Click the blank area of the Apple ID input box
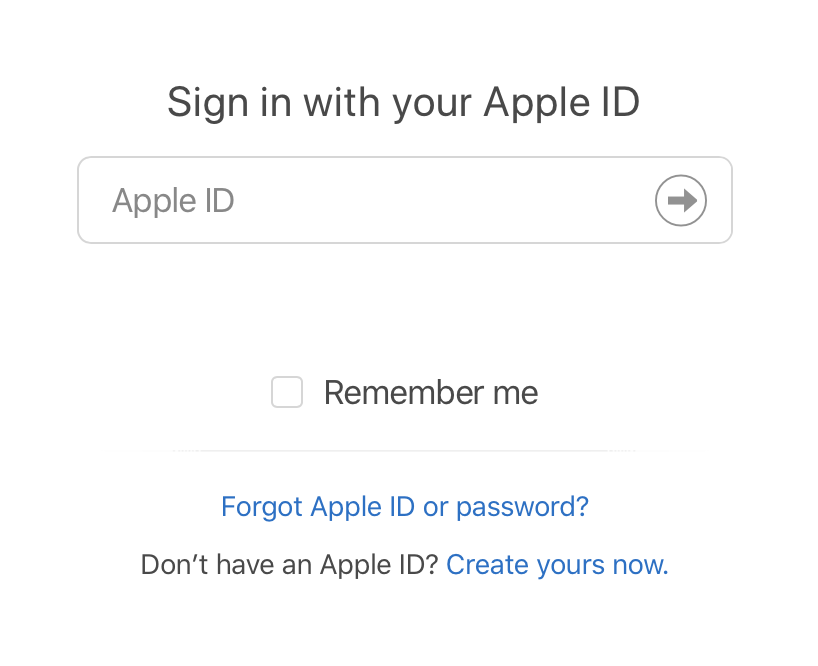 click(443, 200)
